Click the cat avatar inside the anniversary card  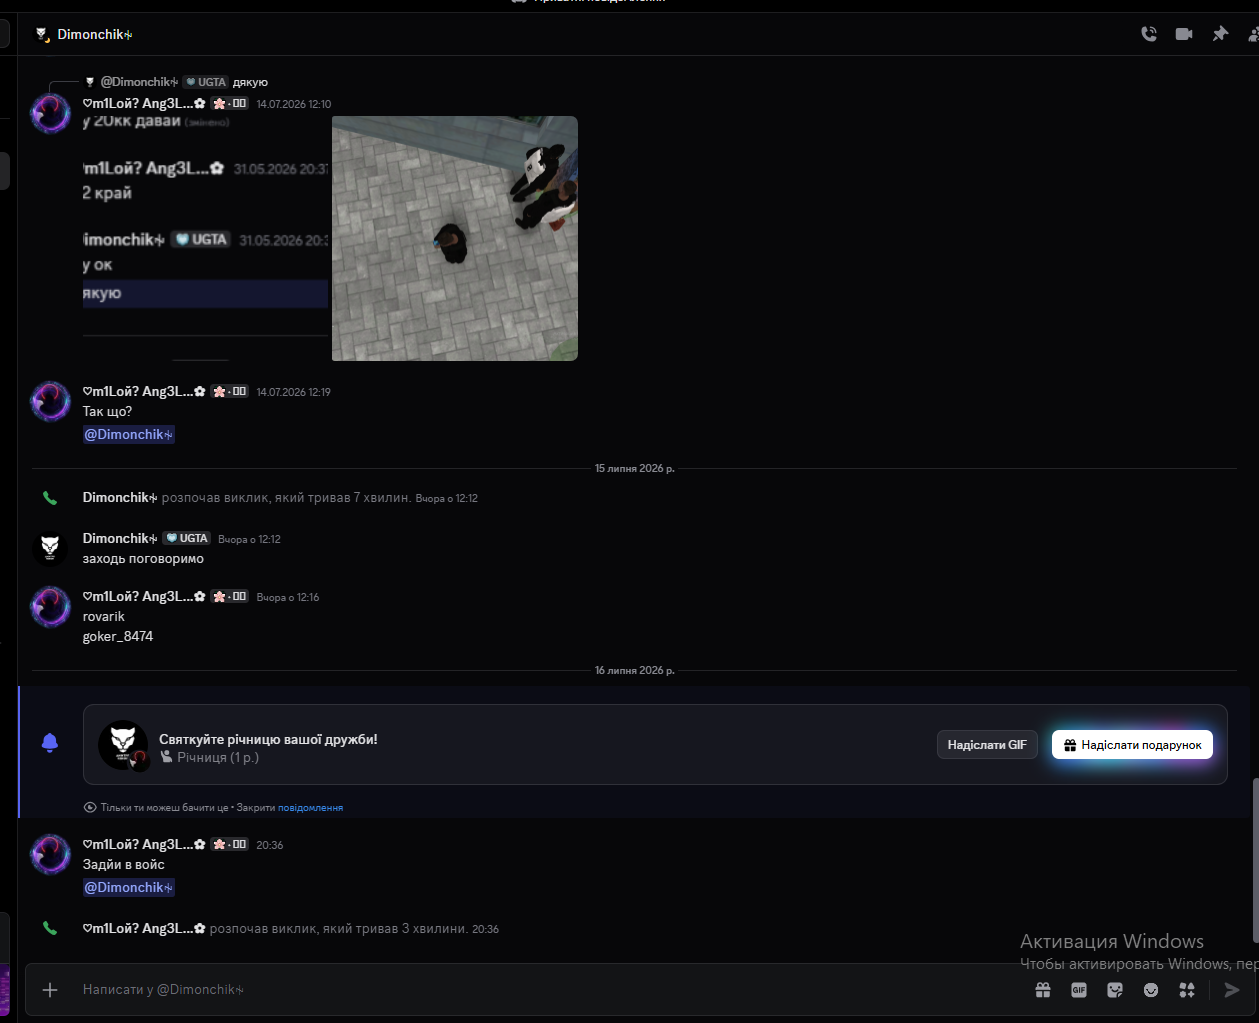[x=123, y=744]
